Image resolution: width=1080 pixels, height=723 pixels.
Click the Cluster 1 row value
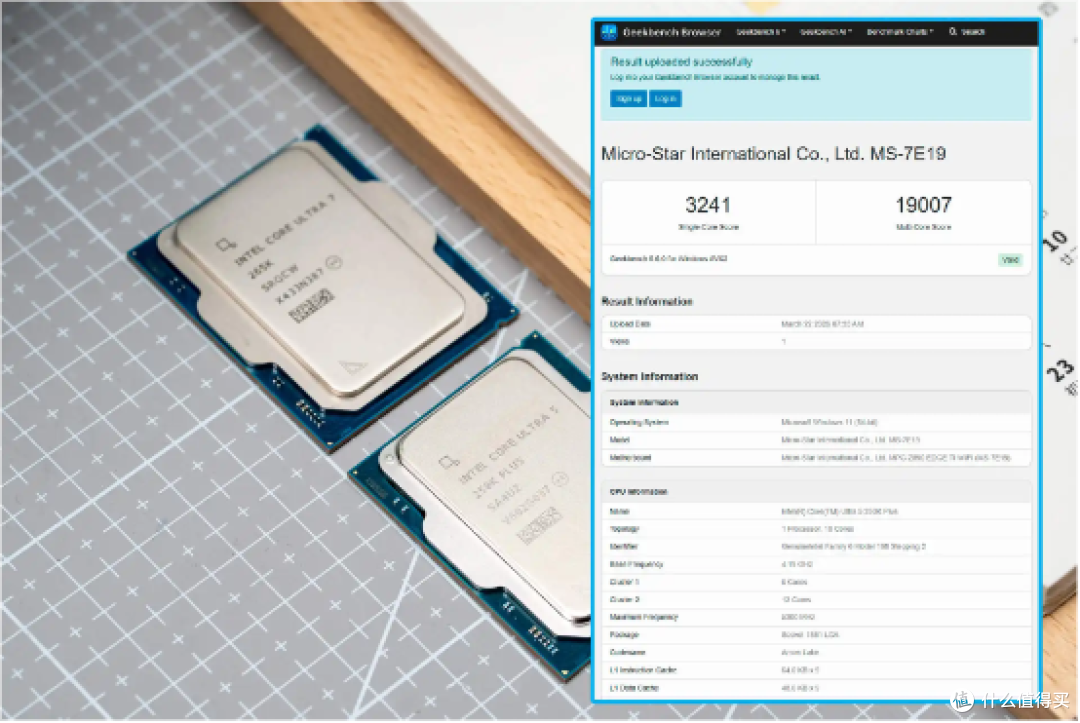coord(794,583)
